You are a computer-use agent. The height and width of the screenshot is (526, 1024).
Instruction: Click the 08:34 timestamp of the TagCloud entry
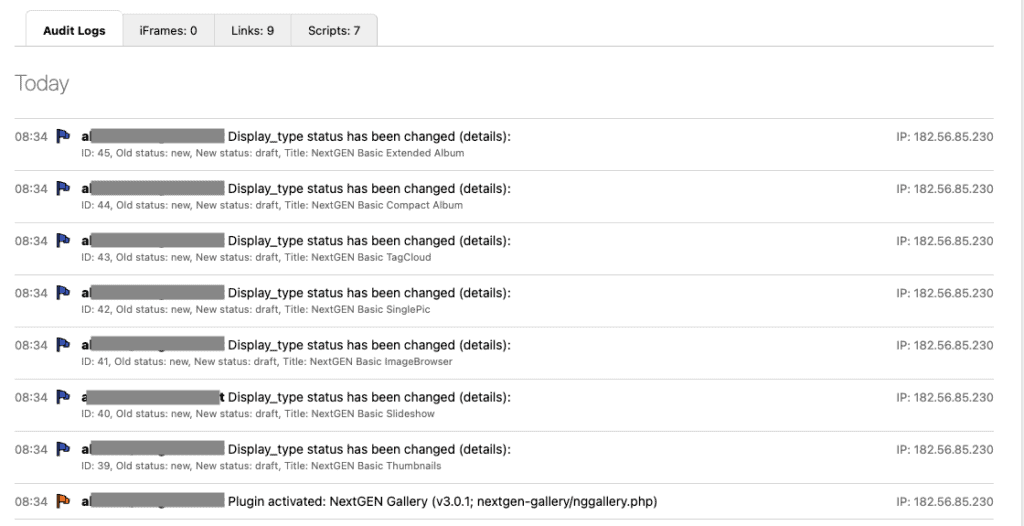(30, 240)
